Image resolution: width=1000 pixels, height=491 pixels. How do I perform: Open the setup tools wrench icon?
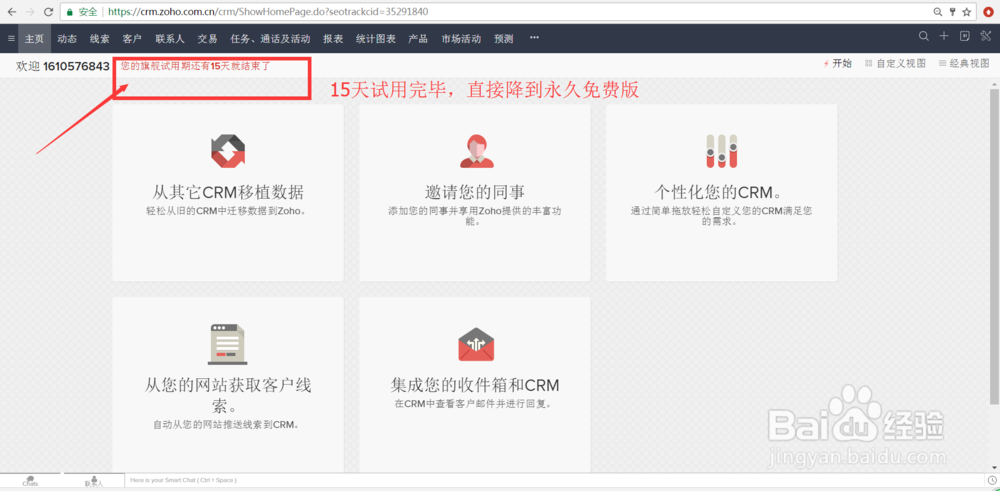pos(986,36)
